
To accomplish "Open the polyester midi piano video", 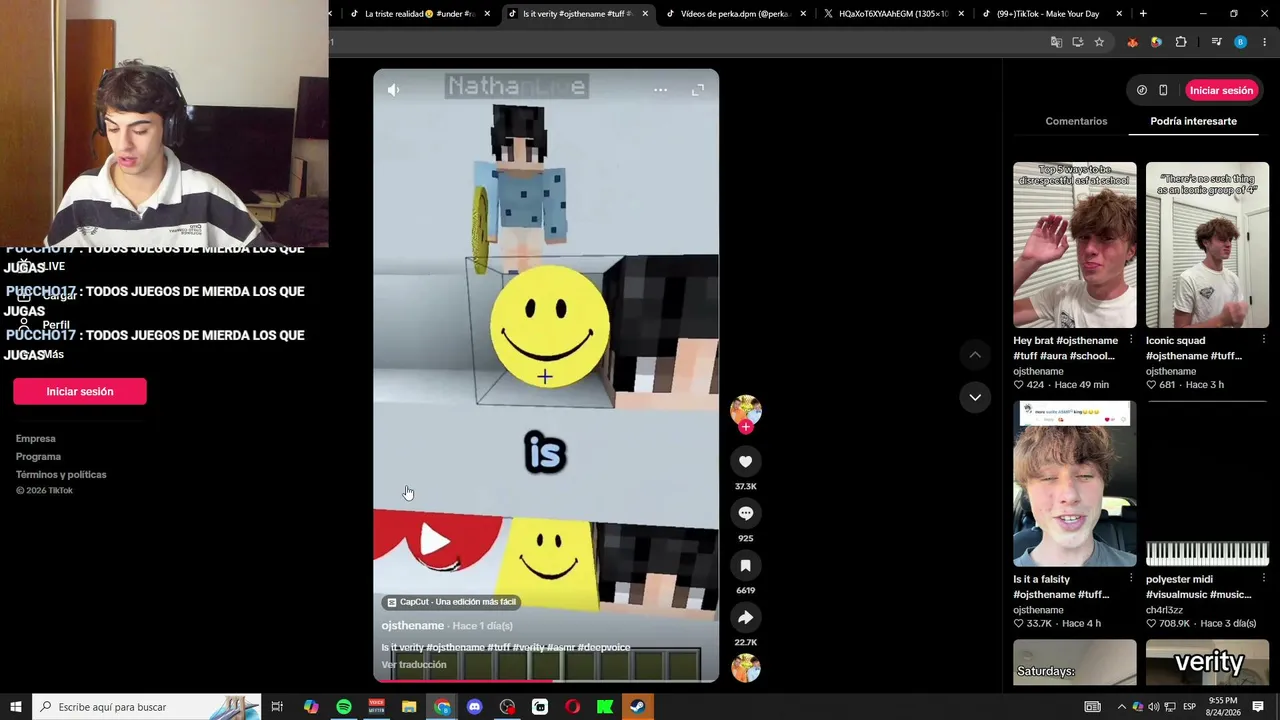I will (1207, 484).
